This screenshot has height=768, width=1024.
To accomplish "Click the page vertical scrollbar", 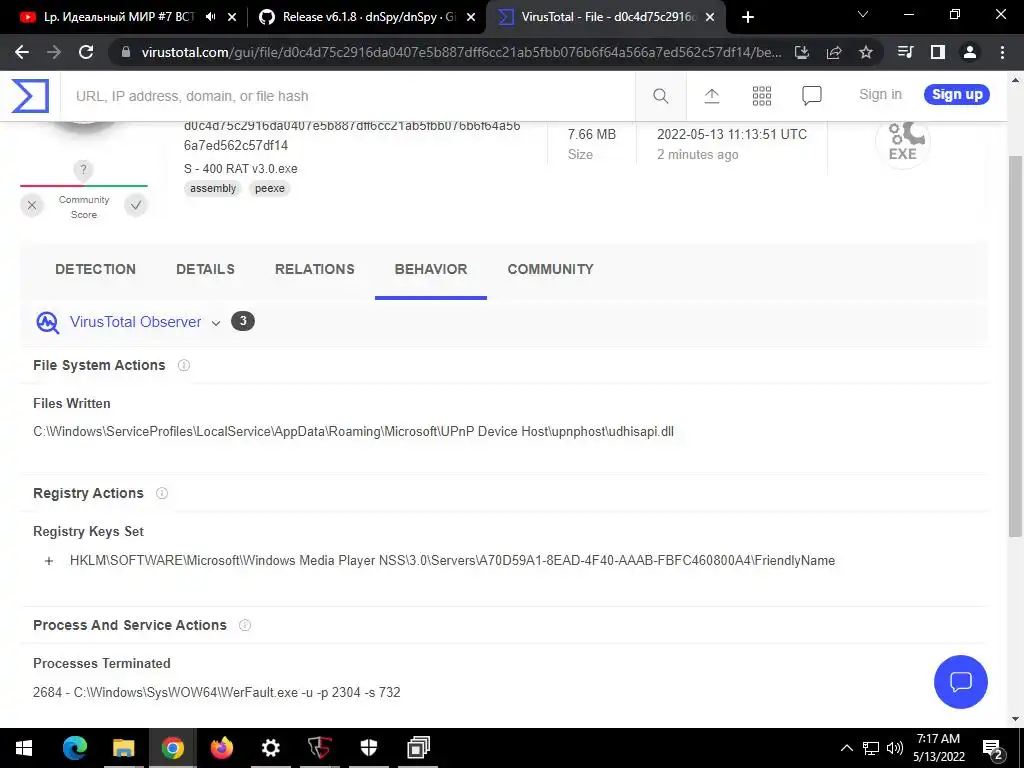I will pos(1015,346).
